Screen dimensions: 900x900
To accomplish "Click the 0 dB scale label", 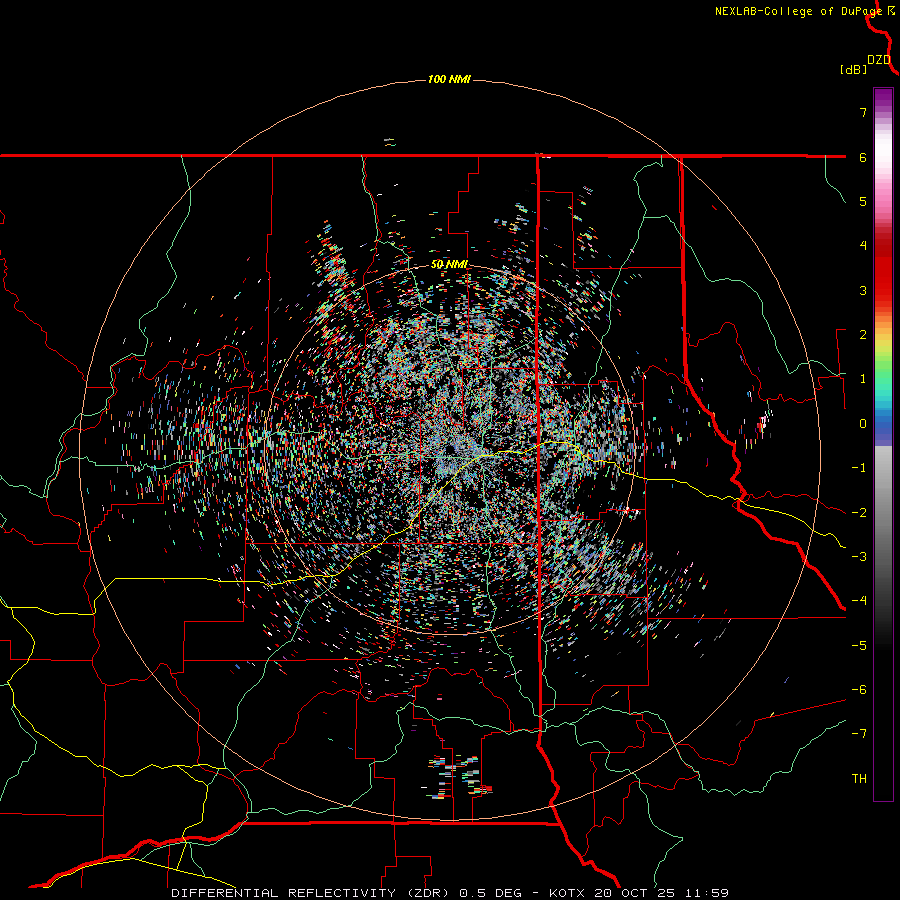I will [863, 424].
